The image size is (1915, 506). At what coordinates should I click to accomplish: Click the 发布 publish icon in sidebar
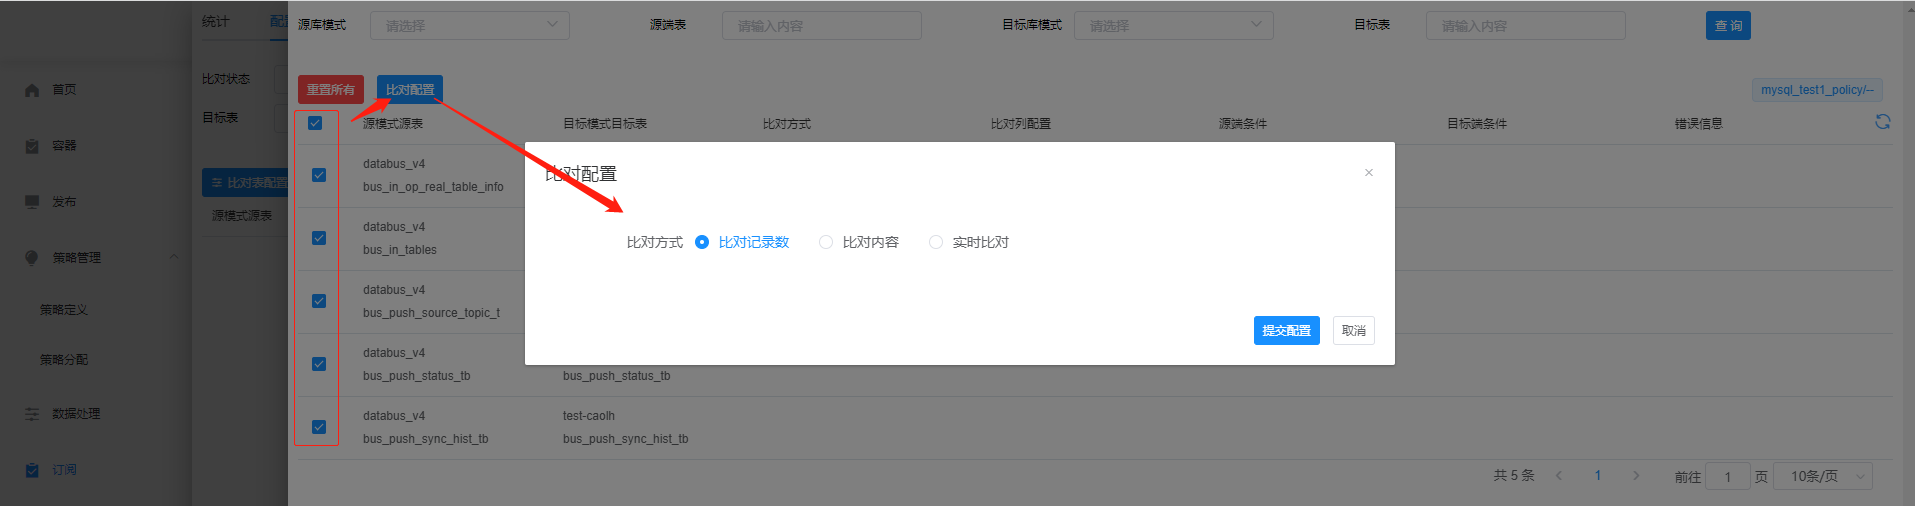(x=32, y=202)
